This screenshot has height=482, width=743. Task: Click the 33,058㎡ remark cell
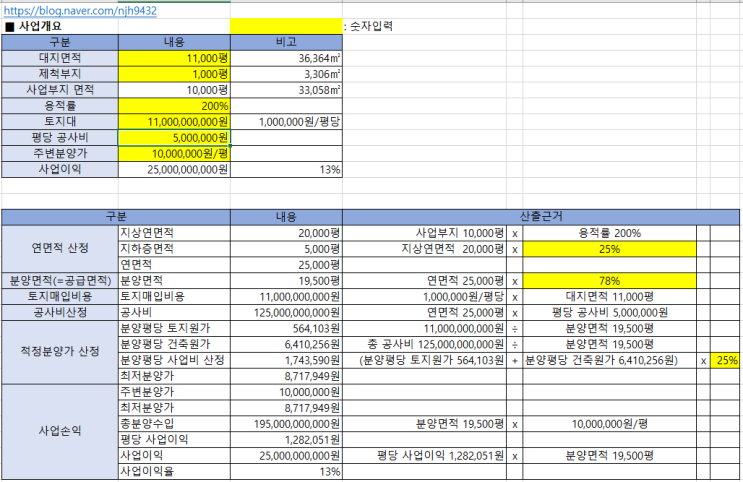click(x=286, y=90)
